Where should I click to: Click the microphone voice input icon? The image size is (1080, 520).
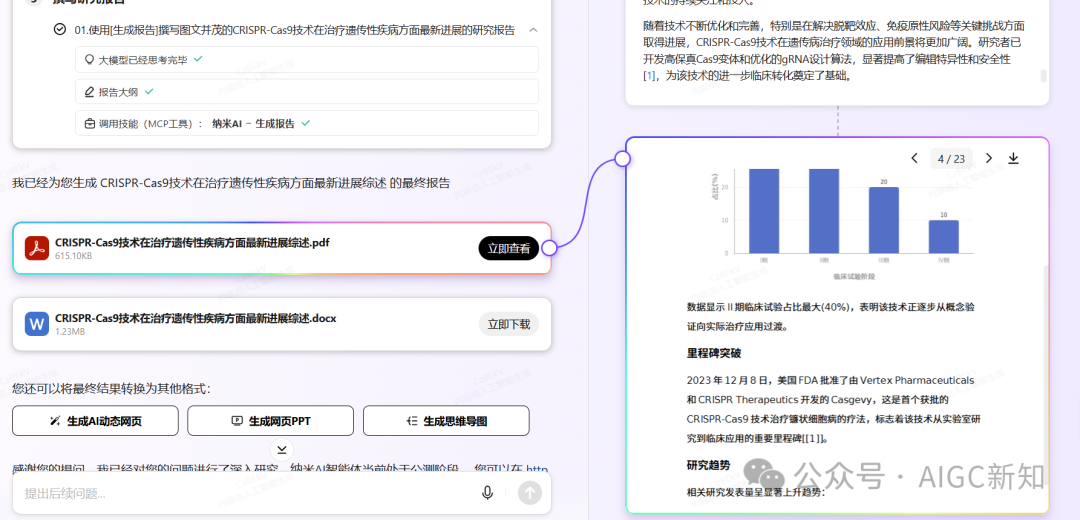488,492
